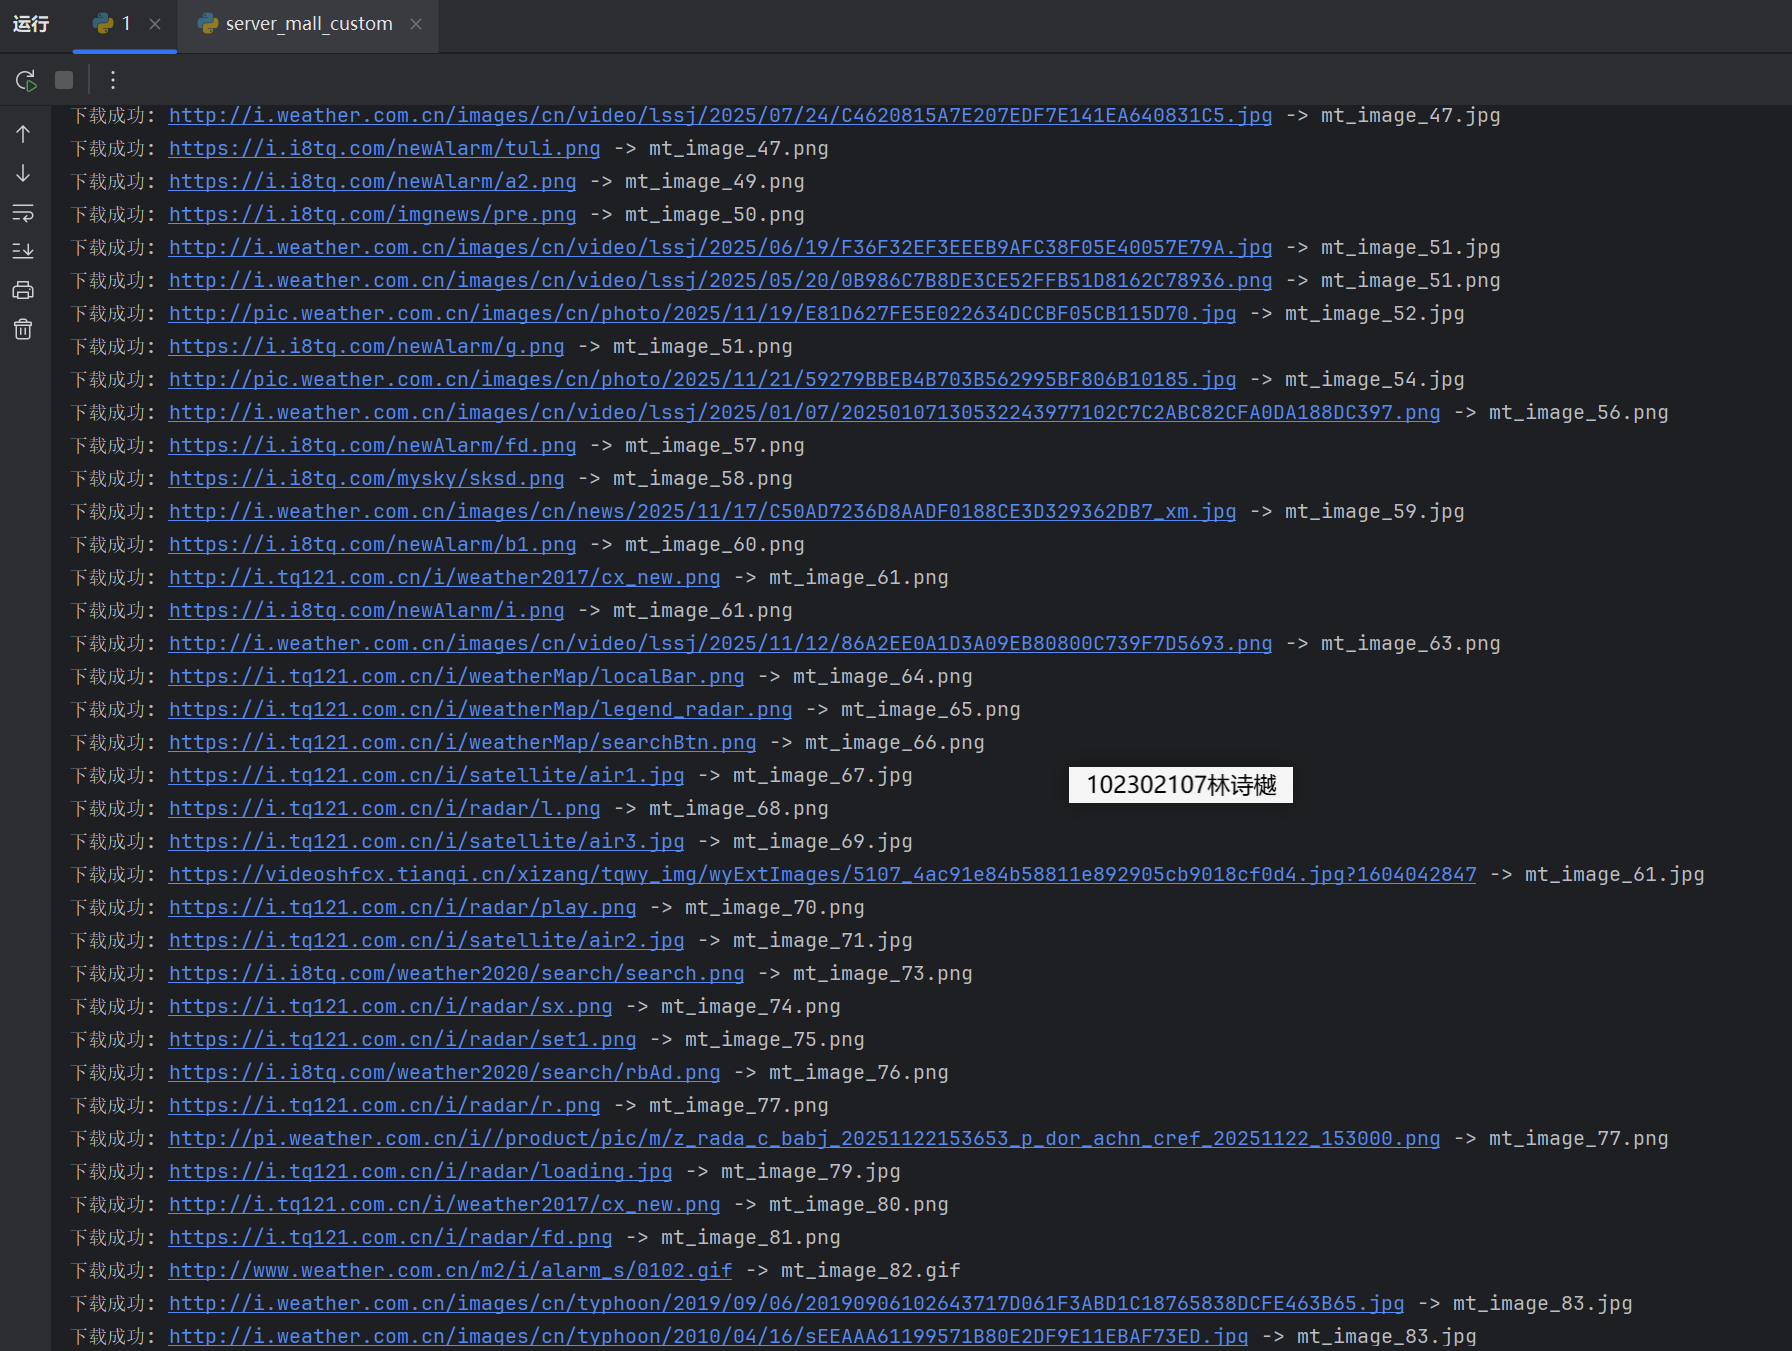
Task: Open the newAlarm/fd.png link
Action: 373,445
